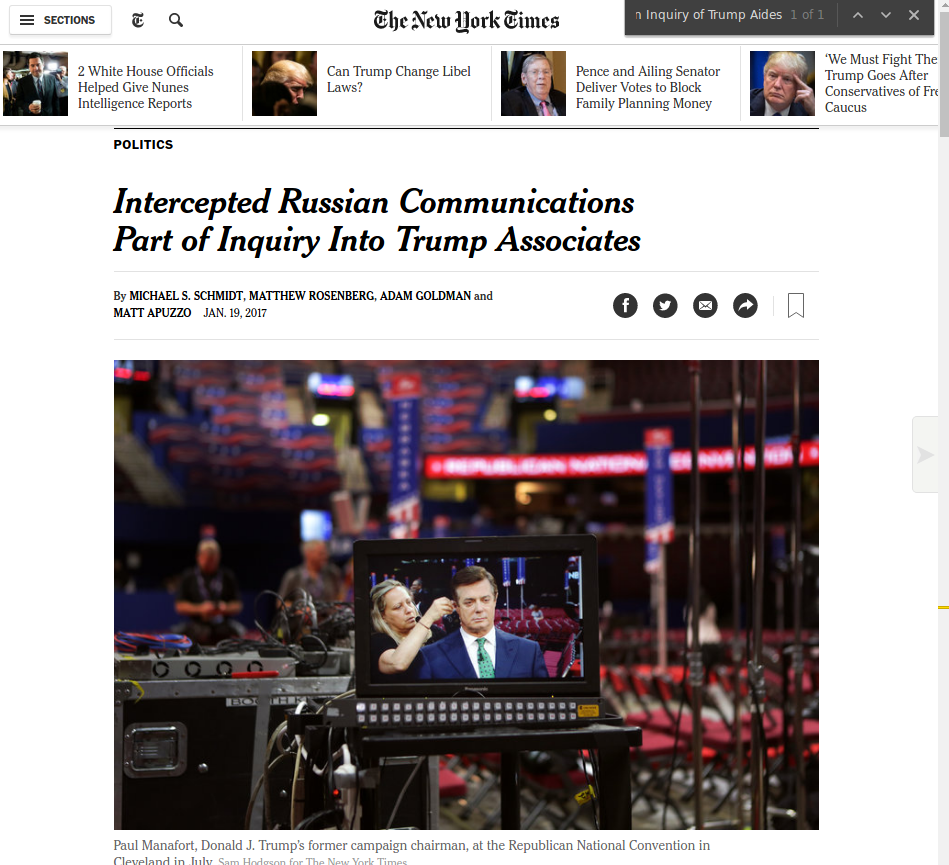The width and height of the screenshot is (949, 865).
Task: Share article on Facebook
Action: [625, 306]
